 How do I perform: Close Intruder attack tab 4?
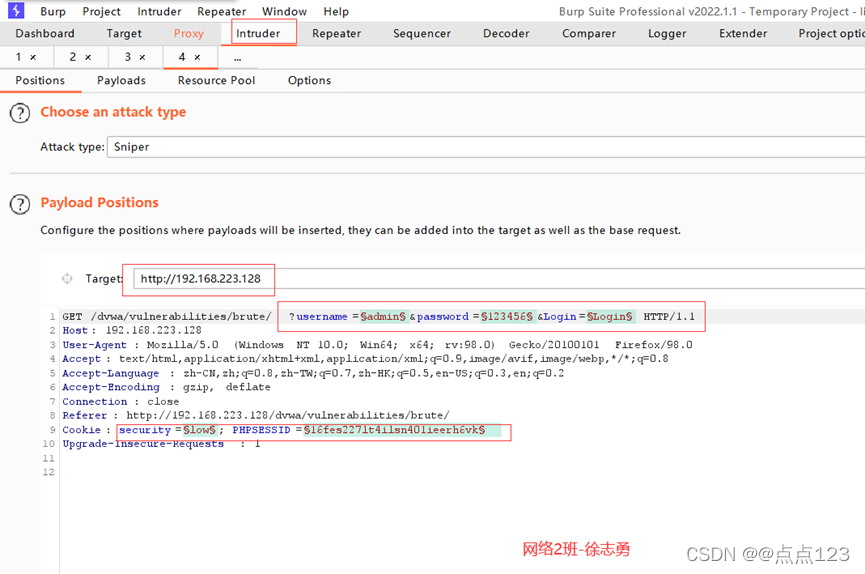[x=197, y=58]
